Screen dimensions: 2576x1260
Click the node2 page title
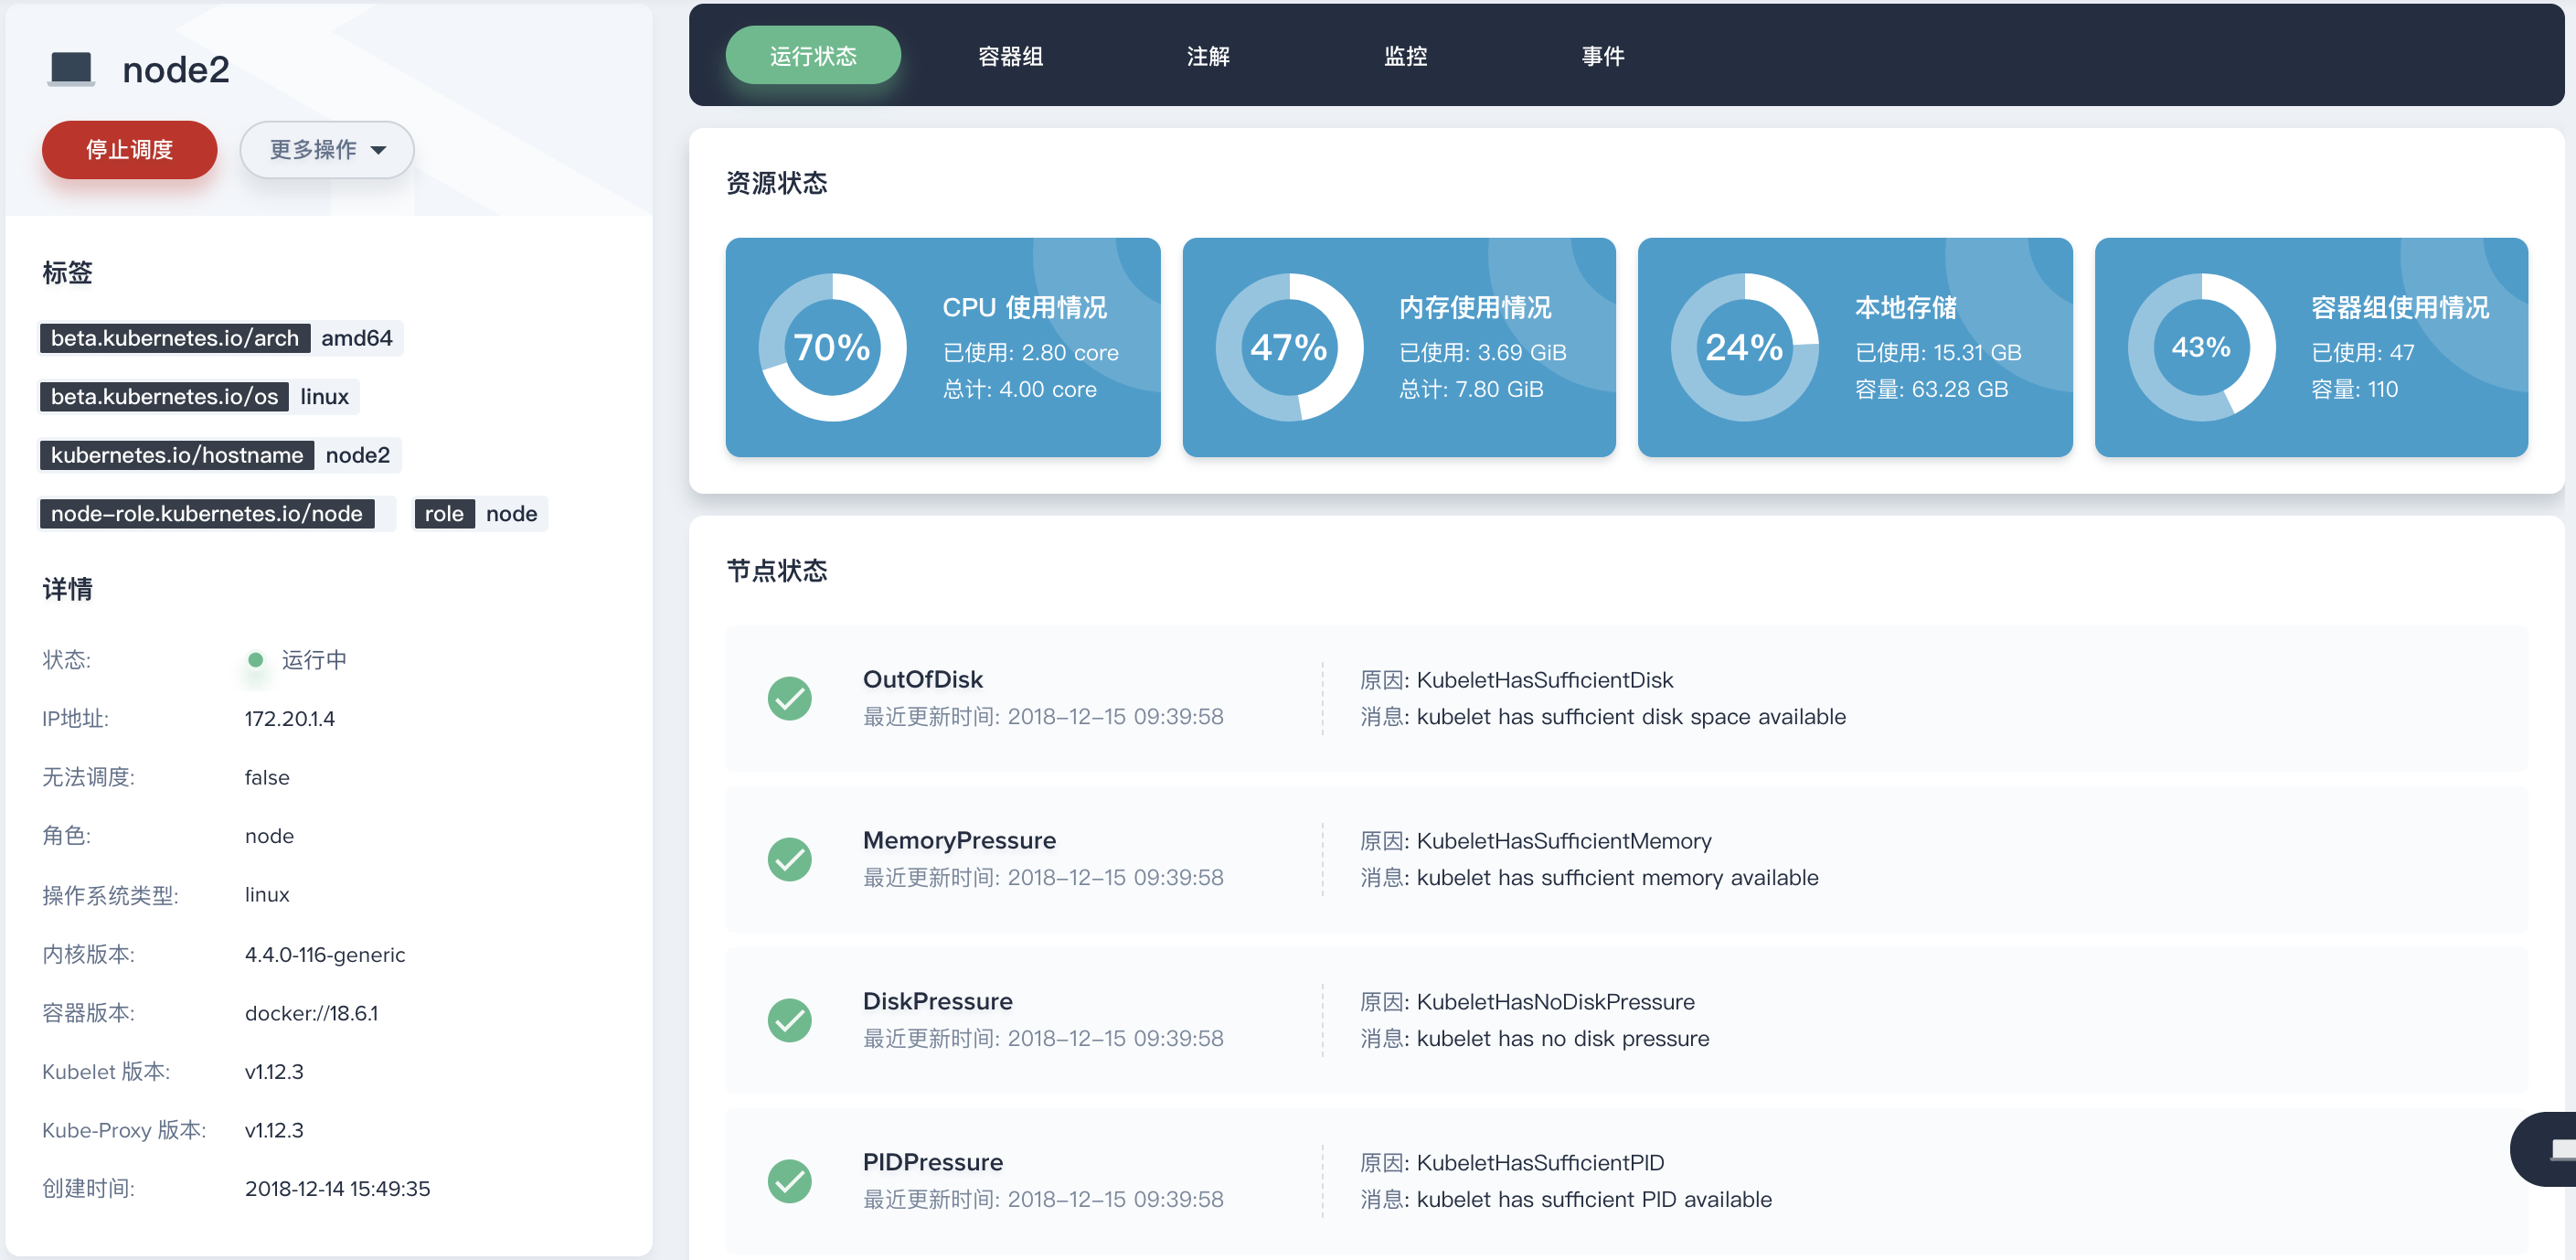point(176,70)
